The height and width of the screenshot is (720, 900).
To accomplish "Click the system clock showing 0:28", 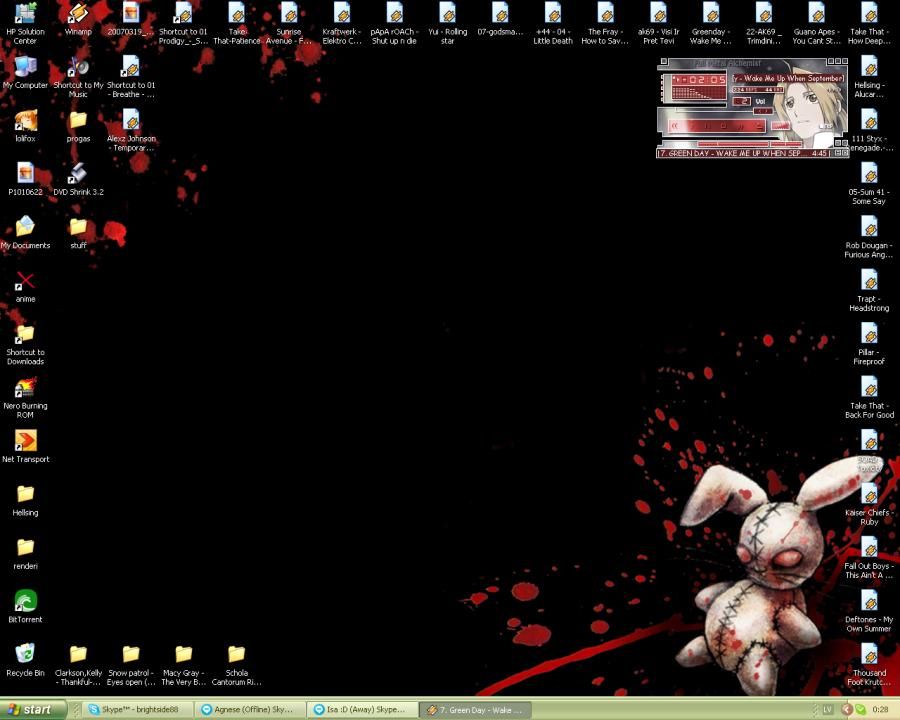I will click(x=880, y=710).
